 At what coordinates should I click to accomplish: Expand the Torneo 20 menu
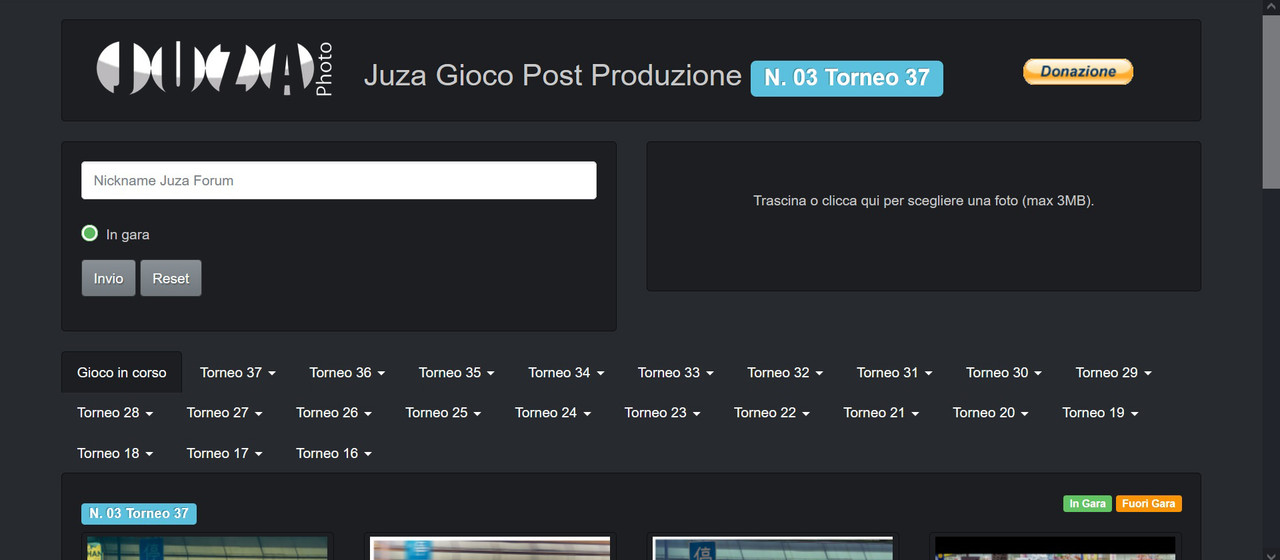pyautogui.click(x=991, y=412)
